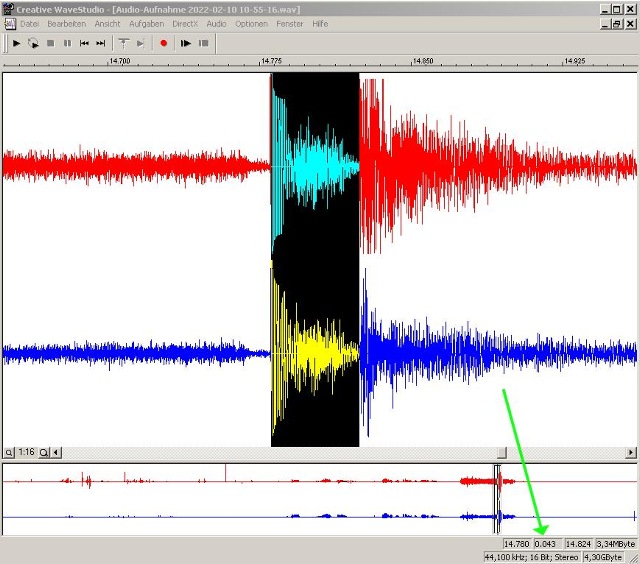The height and width of the screenshot is (564, 640).
Task: Click the selection end value 14.824
Action: (x=578, y=544)
